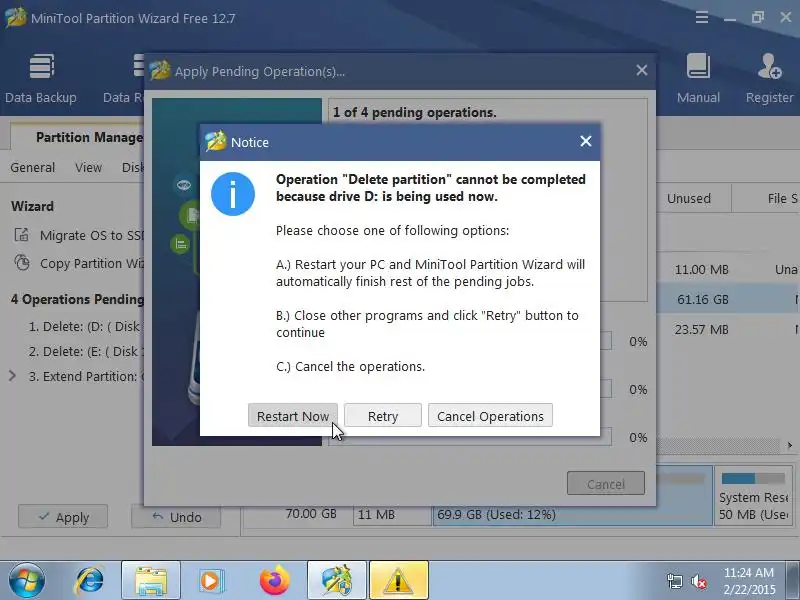This screenshot has width=800, height=600.
Task: Launch Internet Explorer from taskbar
Action: tap(90, 580)
